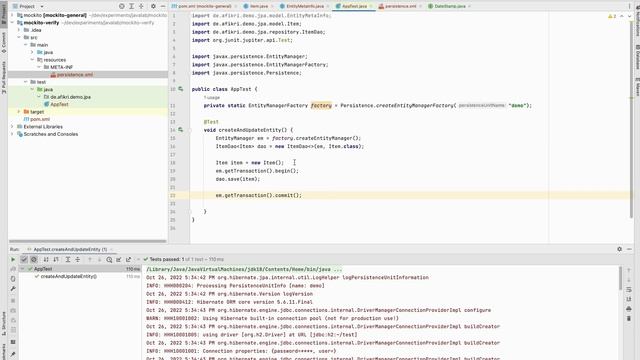Collapse AppTest node in test results
Screen dimensions: 640x360
tap(23, 269)
